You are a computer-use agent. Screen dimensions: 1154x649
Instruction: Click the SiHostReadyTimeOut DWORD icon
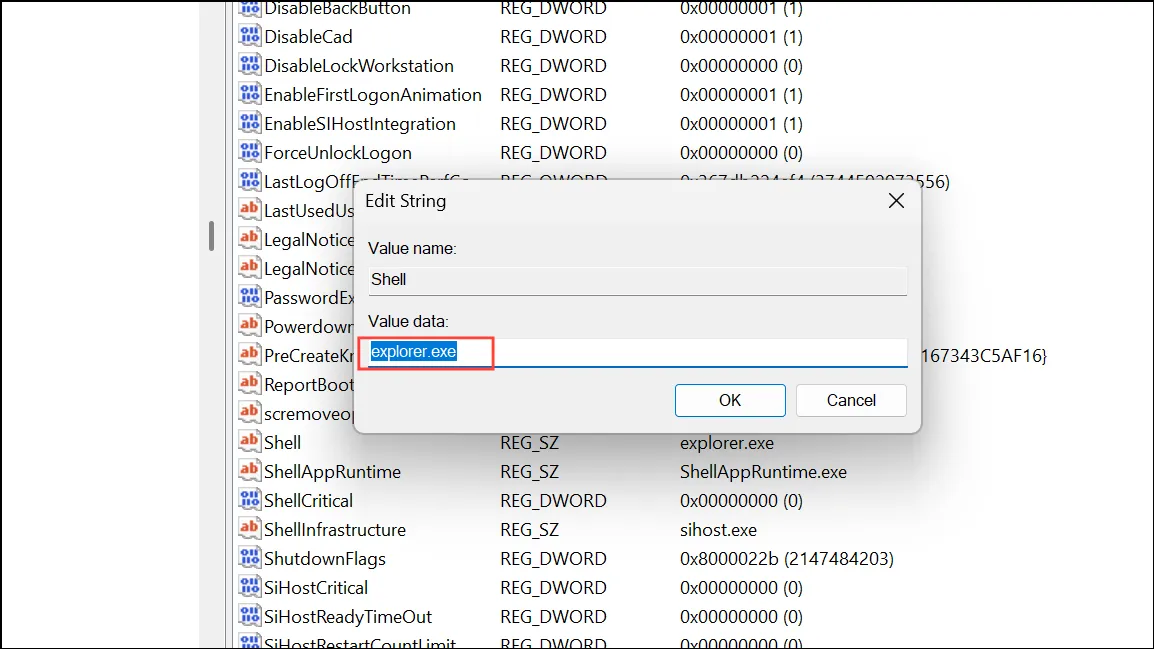pyautogui.click(x=249, y=617)
